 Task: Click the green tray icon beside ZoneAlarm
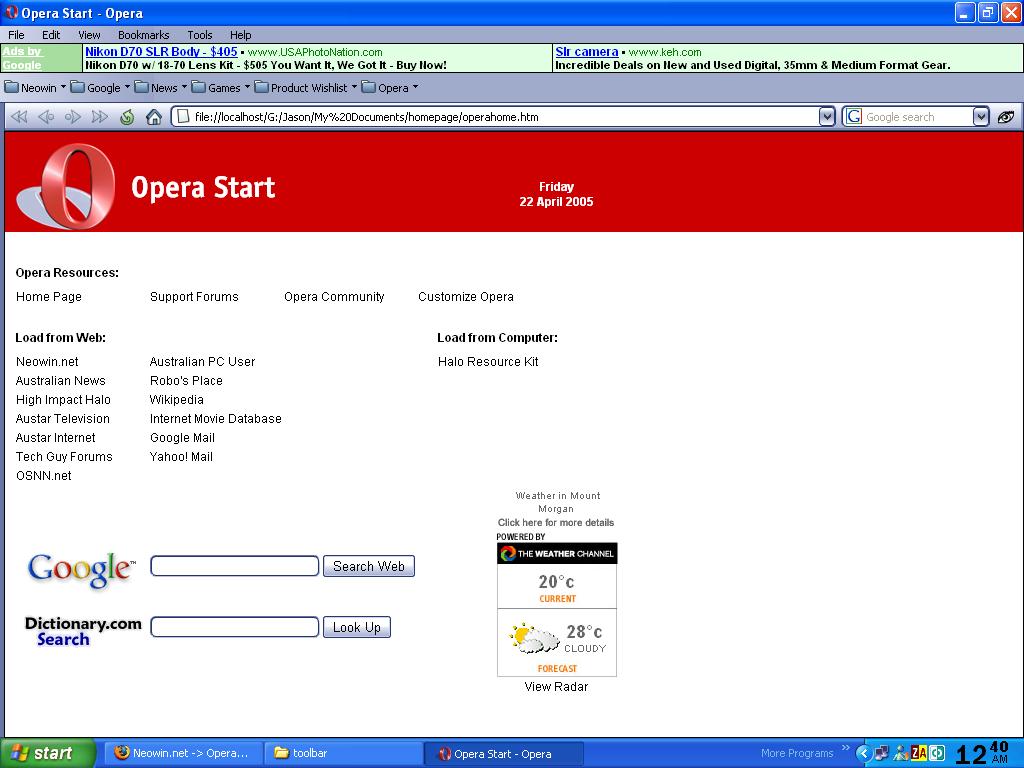tap(937, 753)
